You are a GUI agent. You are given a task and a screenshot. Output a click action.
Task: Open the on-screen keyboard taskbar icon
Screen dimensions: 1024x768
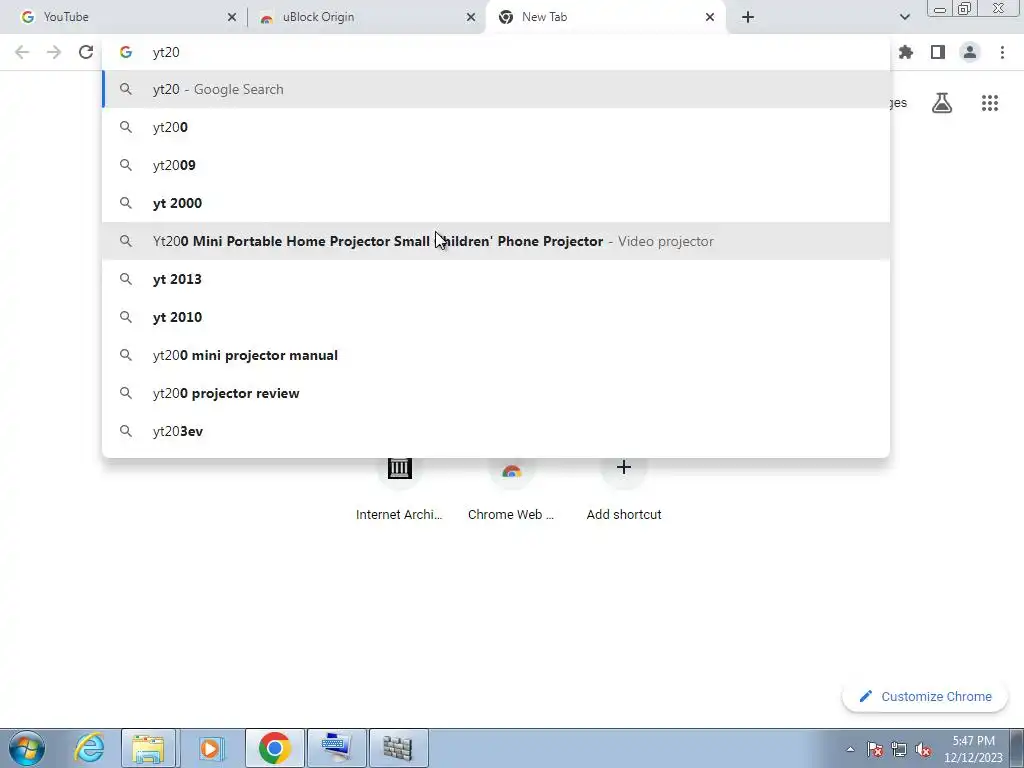click(336, 748)
